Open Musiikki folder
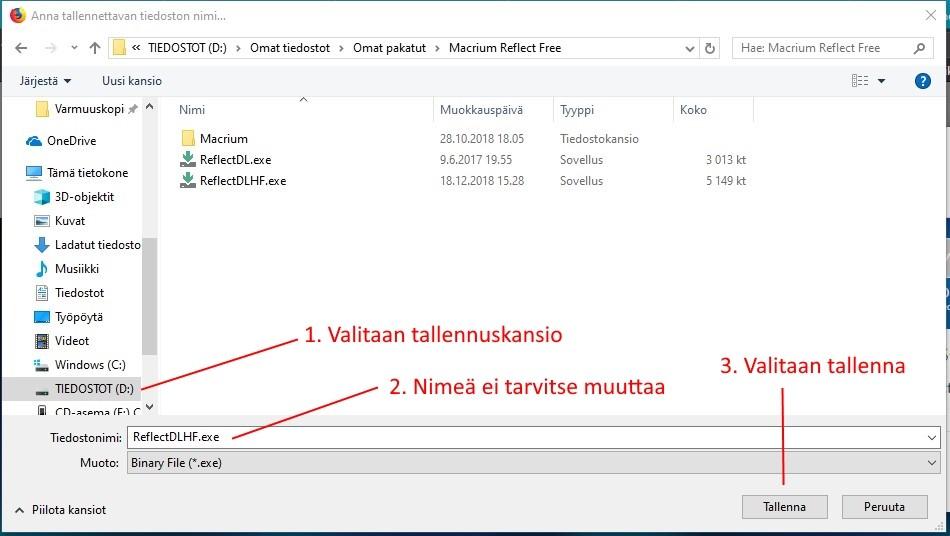The image size is (950, 536). pyautogui.click(x=76, y=269)
